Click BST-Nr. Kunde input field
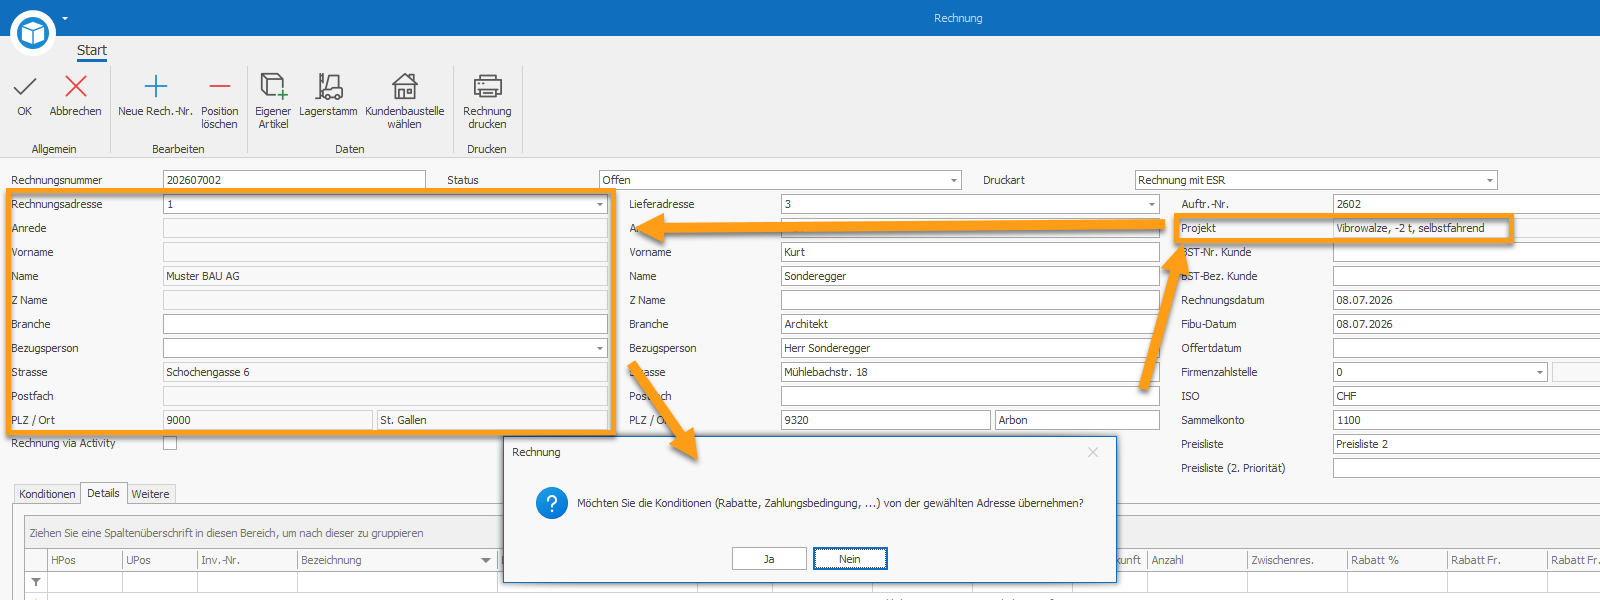Viewport: 1600px width, 600px height. coord(1466,252)
